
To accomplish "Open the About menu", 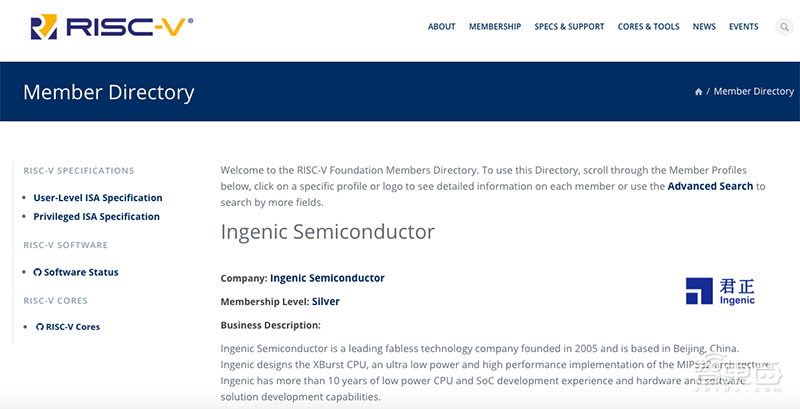I will click(441, 27).
